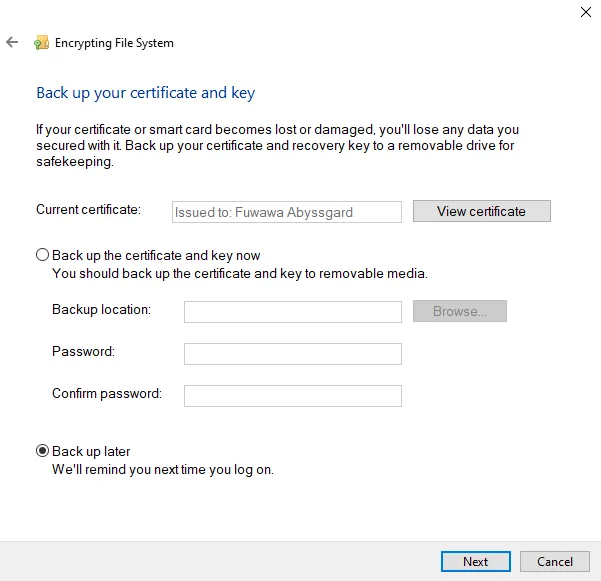Viewport: 601px width, 581px height.
Task: Close the wizard with the X button
Action: 586,12
